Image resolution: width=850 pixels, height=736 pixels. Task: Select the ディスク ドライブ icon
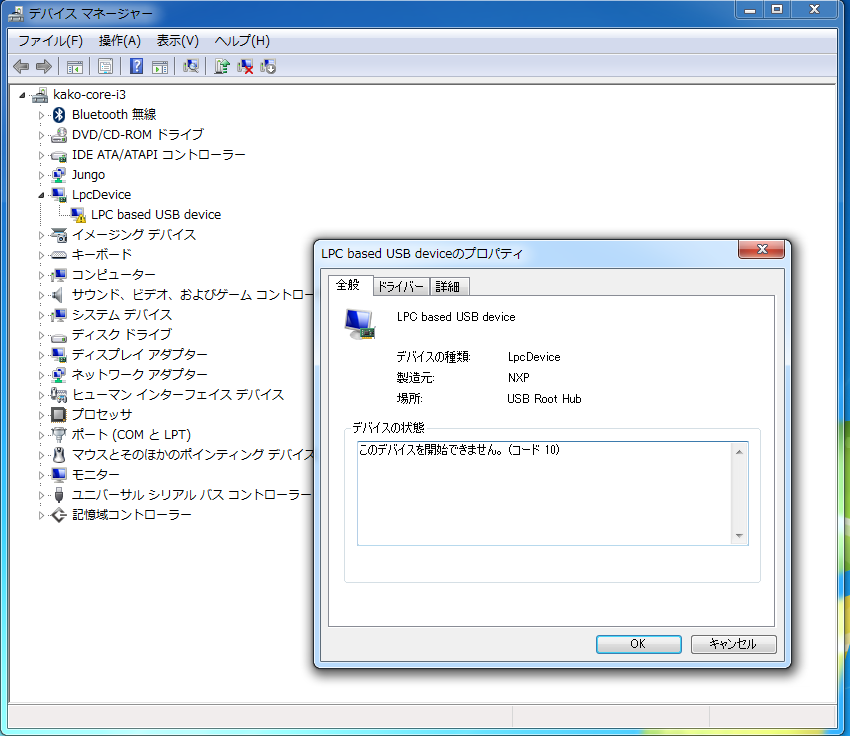(59, 336)
